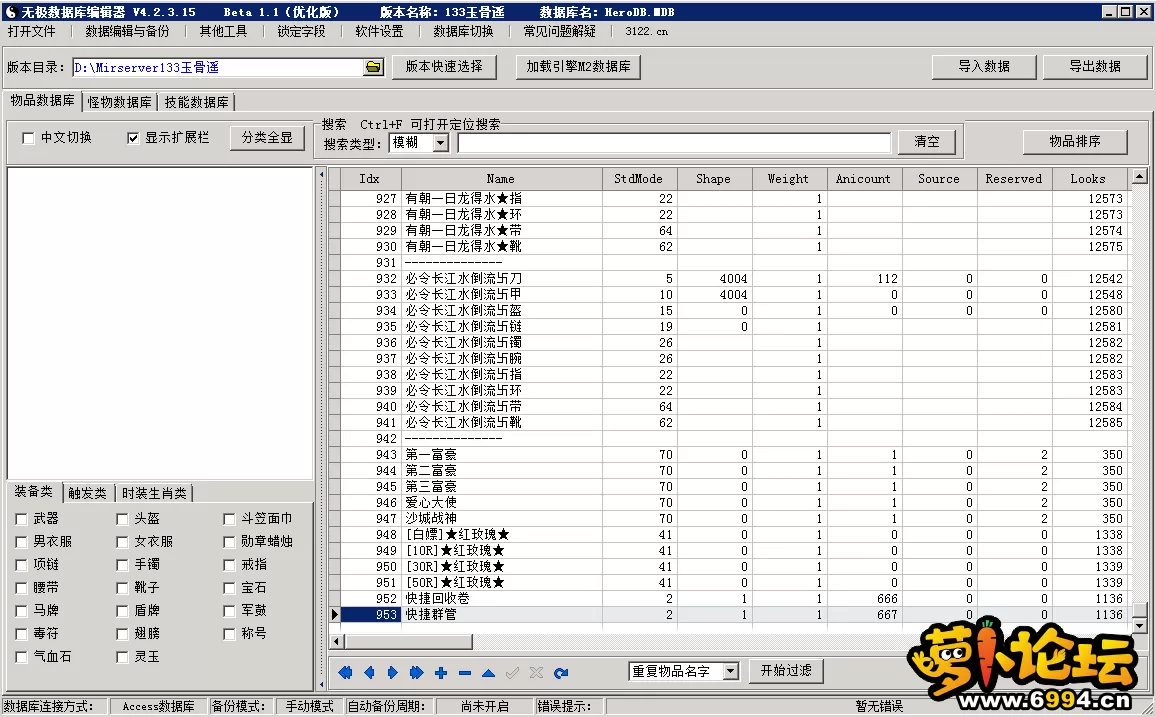
Task: Enable the 称号 checkbox
Action: coord(229,634)
